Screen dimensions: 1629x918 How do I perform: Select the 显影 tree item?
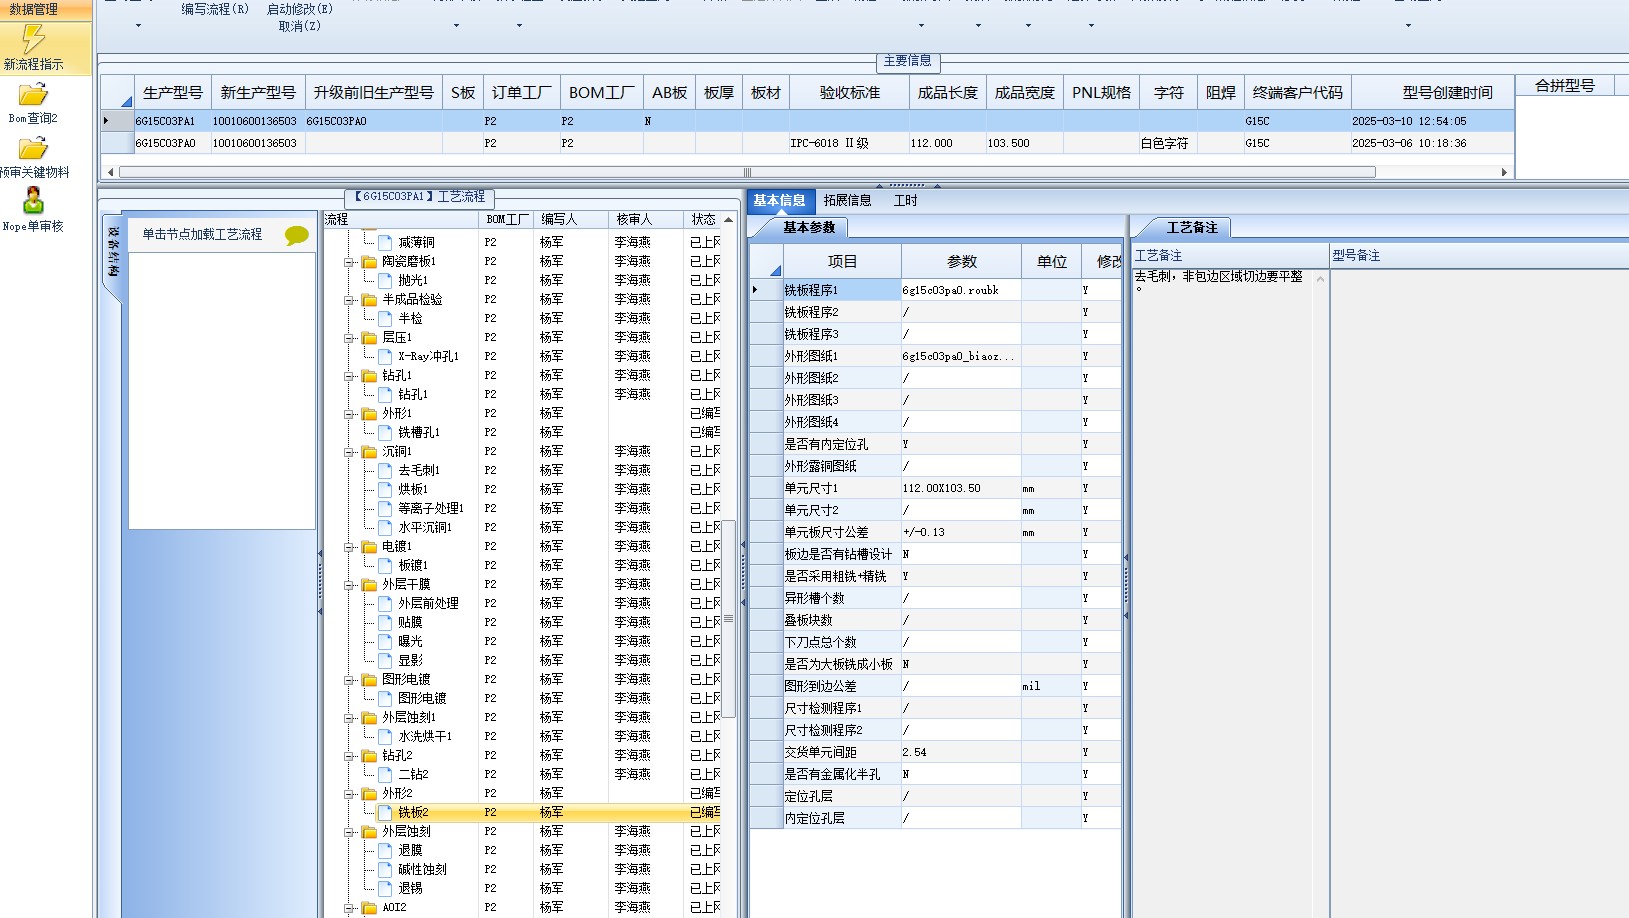click(x=410, y=661)
